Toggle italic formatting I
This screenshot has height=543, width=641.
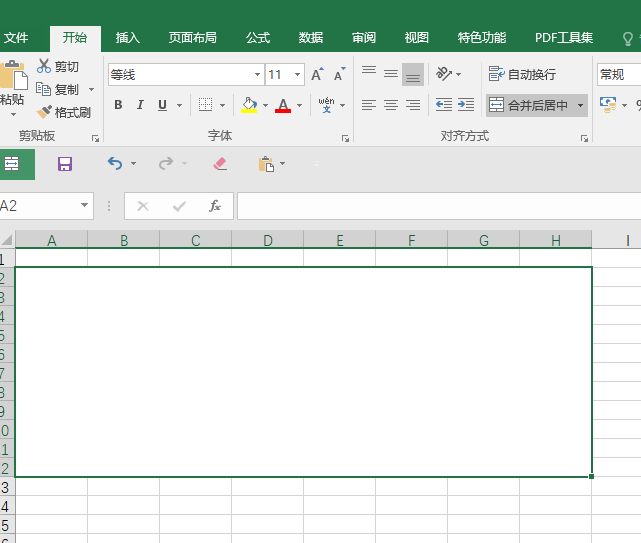pos(140,105)
